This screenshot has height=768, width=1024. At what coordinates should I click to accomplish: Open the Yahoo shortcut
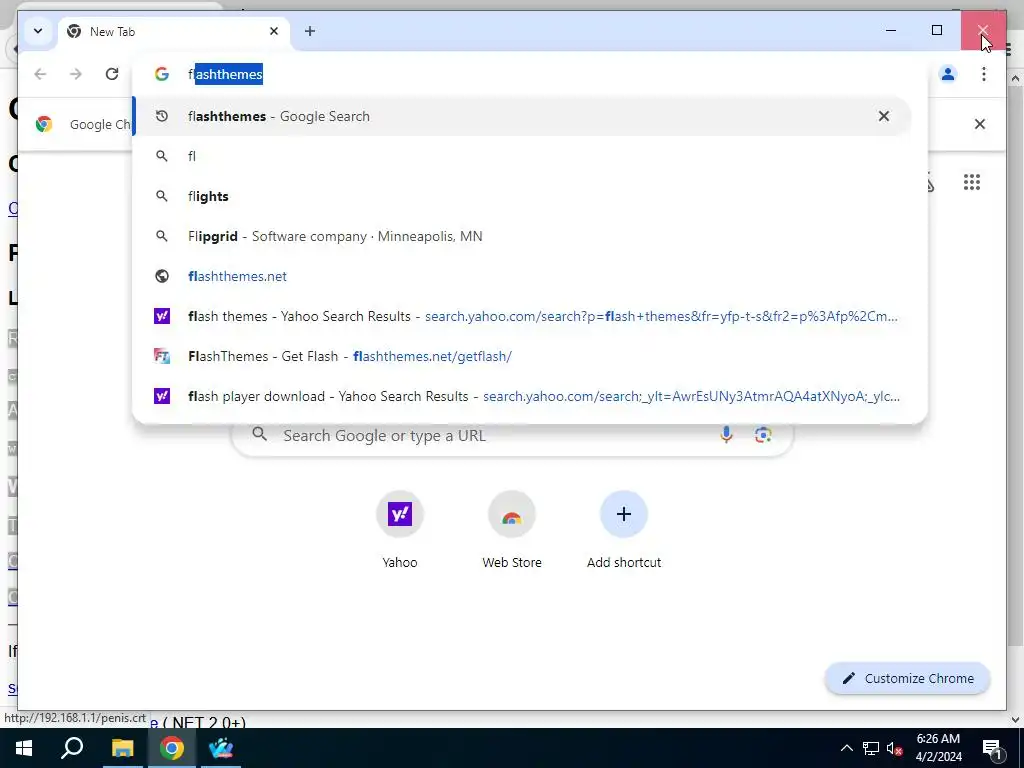pos(400,530)
